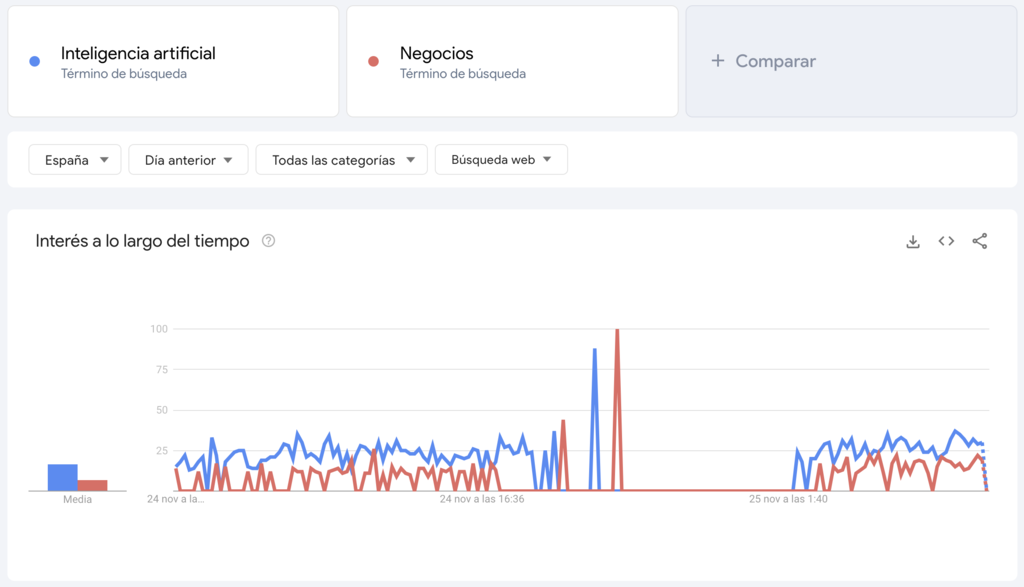Open the embed code view
This screenshot has width=1024, height=587.
[x=945, y=241]
